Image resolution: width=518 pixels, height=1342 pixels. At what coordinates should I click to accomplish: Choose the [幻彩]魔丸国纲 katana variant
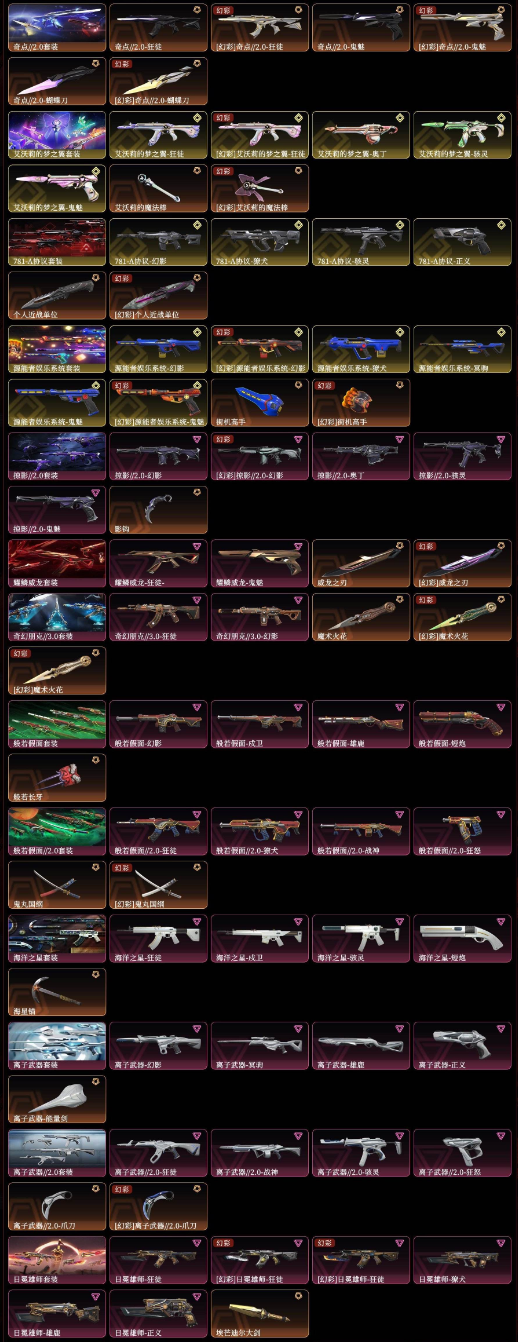point(158,886)
